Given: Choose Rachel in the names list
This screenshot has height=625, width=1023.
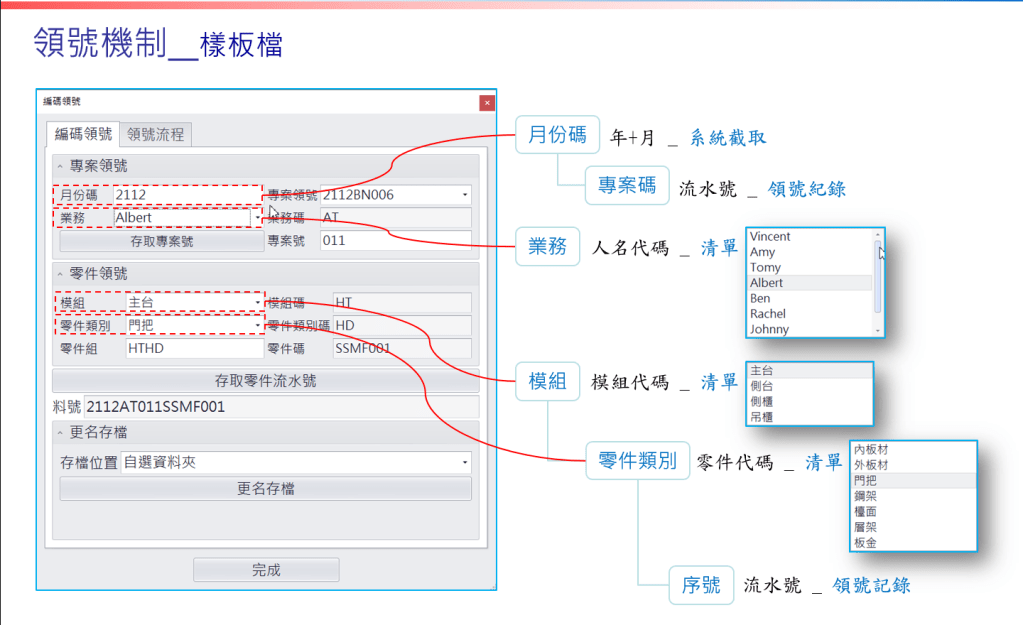Looking at the screenshot, I should click(x=768, y=314).
